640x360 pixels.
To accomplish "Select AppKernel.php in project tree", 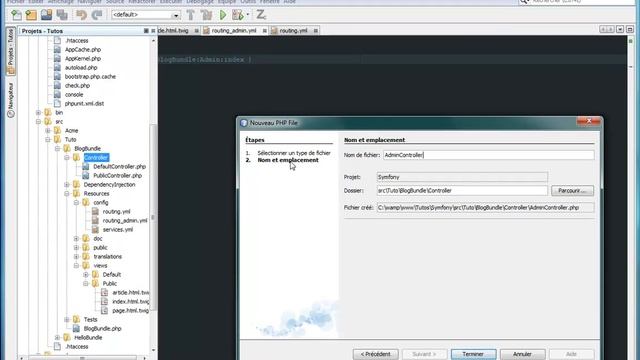I will [83, 59].
